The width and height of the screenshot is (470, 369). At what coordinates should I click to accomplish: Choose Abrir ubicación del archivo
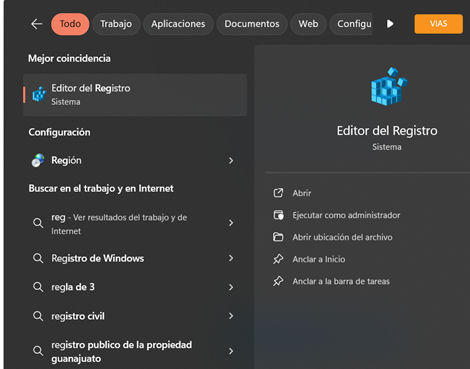[342, 237]
